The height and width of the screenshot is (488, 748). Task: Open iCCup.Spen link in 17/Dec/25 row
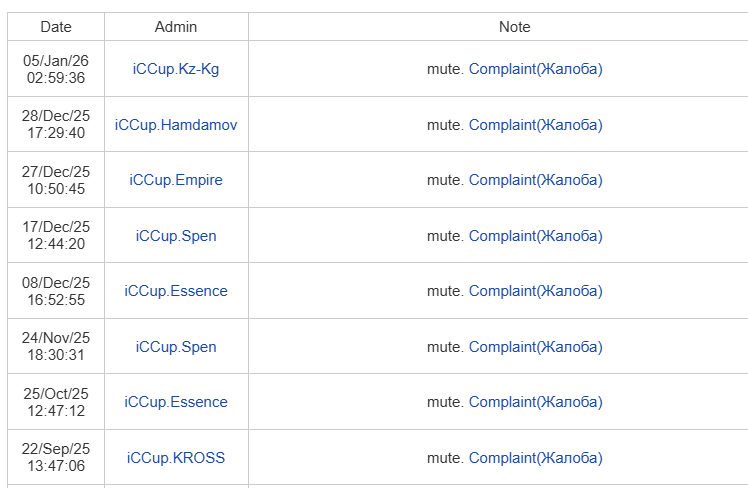click(x=176, y=236)
